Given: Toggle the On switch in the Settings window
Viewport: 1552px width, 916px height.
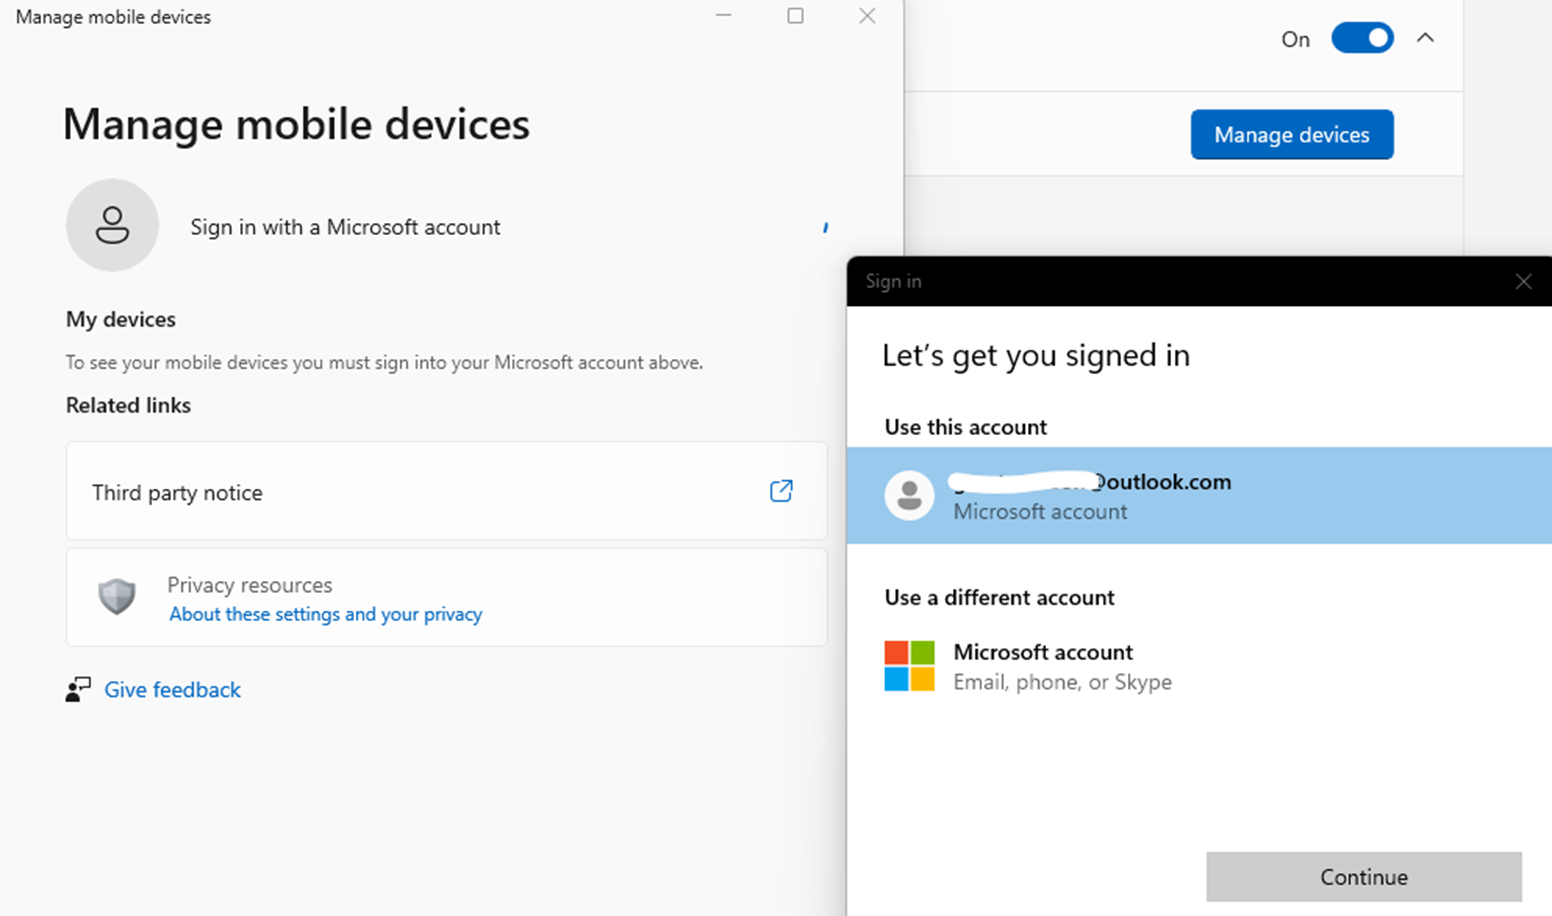Looking at the screenshot, I should (1362, 38).
